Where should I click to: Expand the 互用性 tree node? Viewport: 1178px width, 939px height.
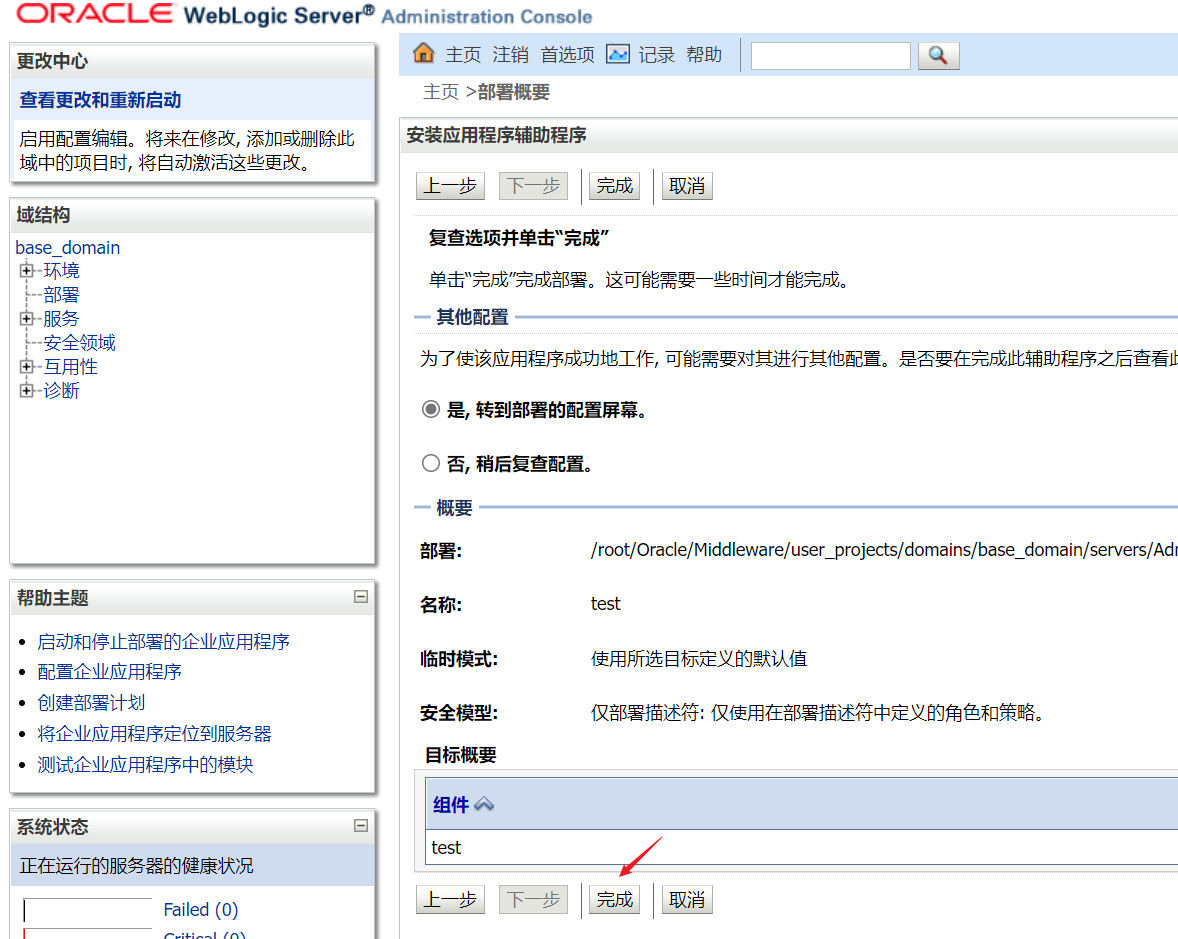[26, 367]
